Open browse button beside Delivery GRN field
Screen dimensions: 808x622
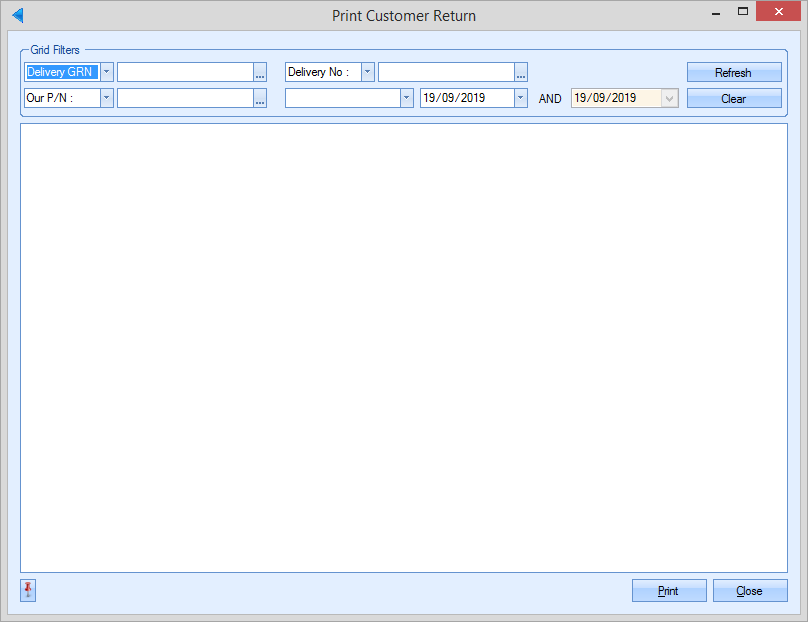(260, 72)
